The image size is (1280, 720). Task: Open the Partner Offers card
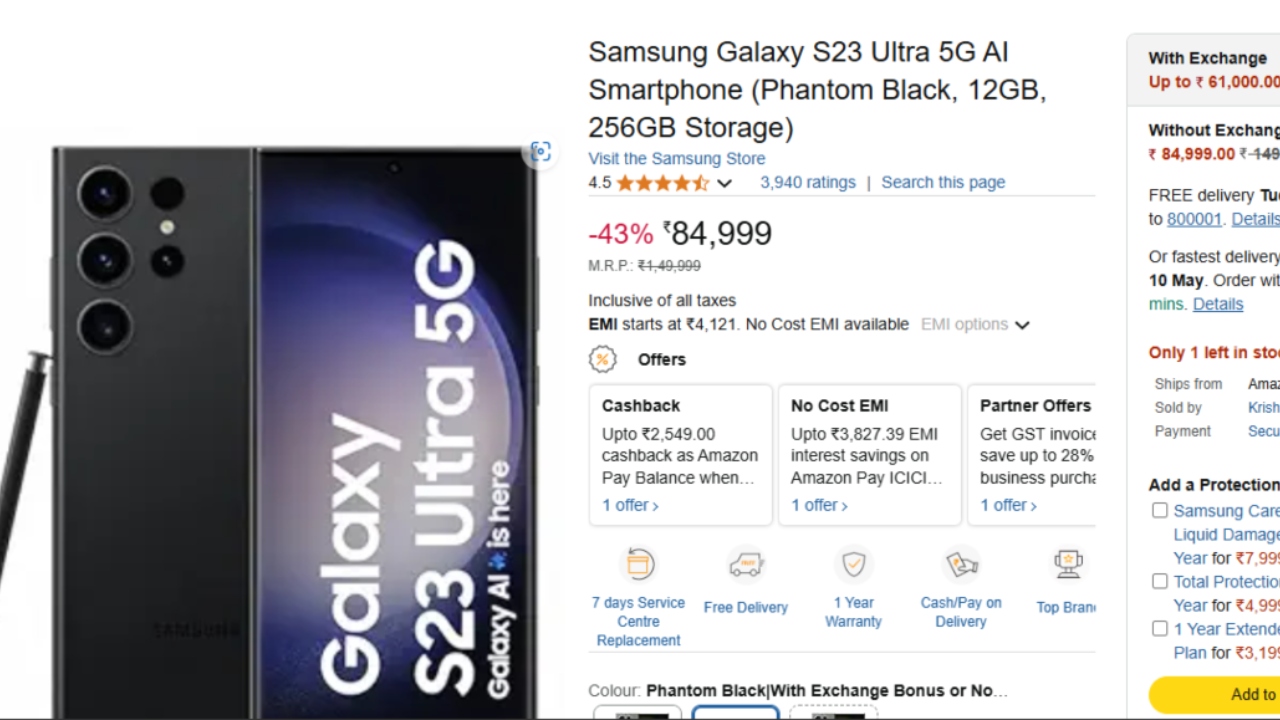[1035, 455]
